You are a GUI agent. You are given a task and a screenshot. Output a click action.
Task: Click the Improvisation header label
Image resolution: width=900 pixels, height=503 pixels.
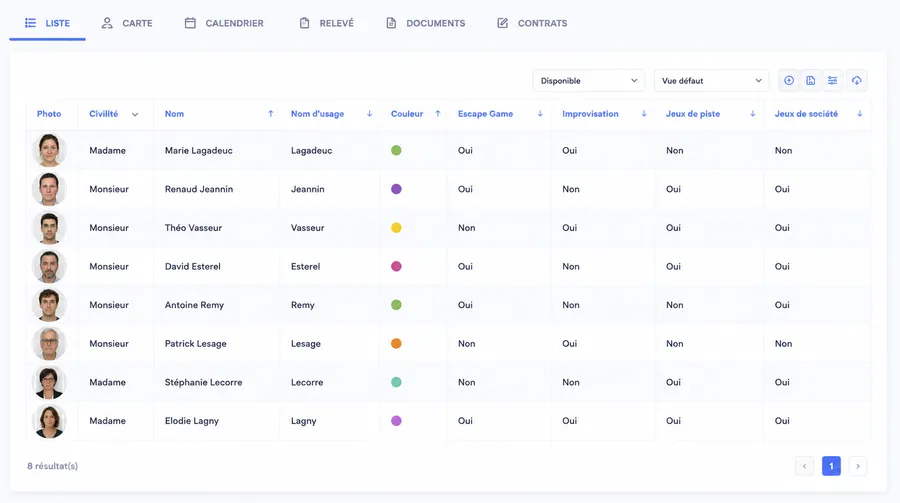point(590,114)
